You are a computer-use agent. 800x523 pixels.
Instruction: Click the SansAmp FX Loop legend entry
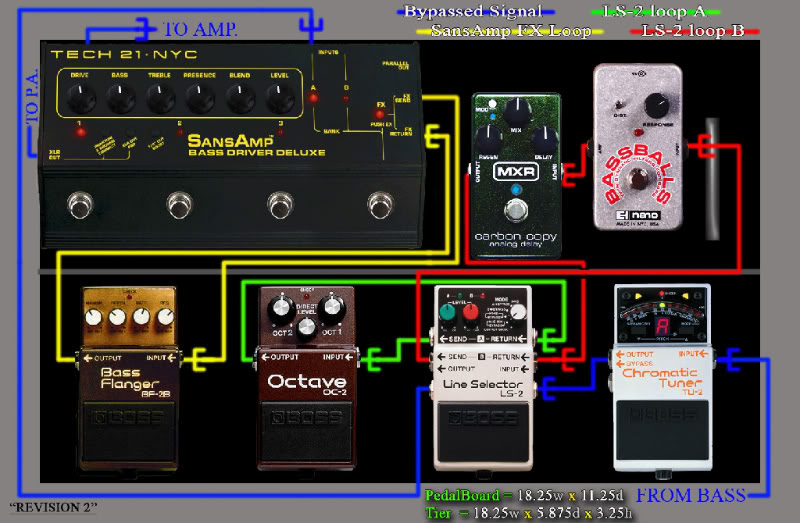(x=511, y=31)
